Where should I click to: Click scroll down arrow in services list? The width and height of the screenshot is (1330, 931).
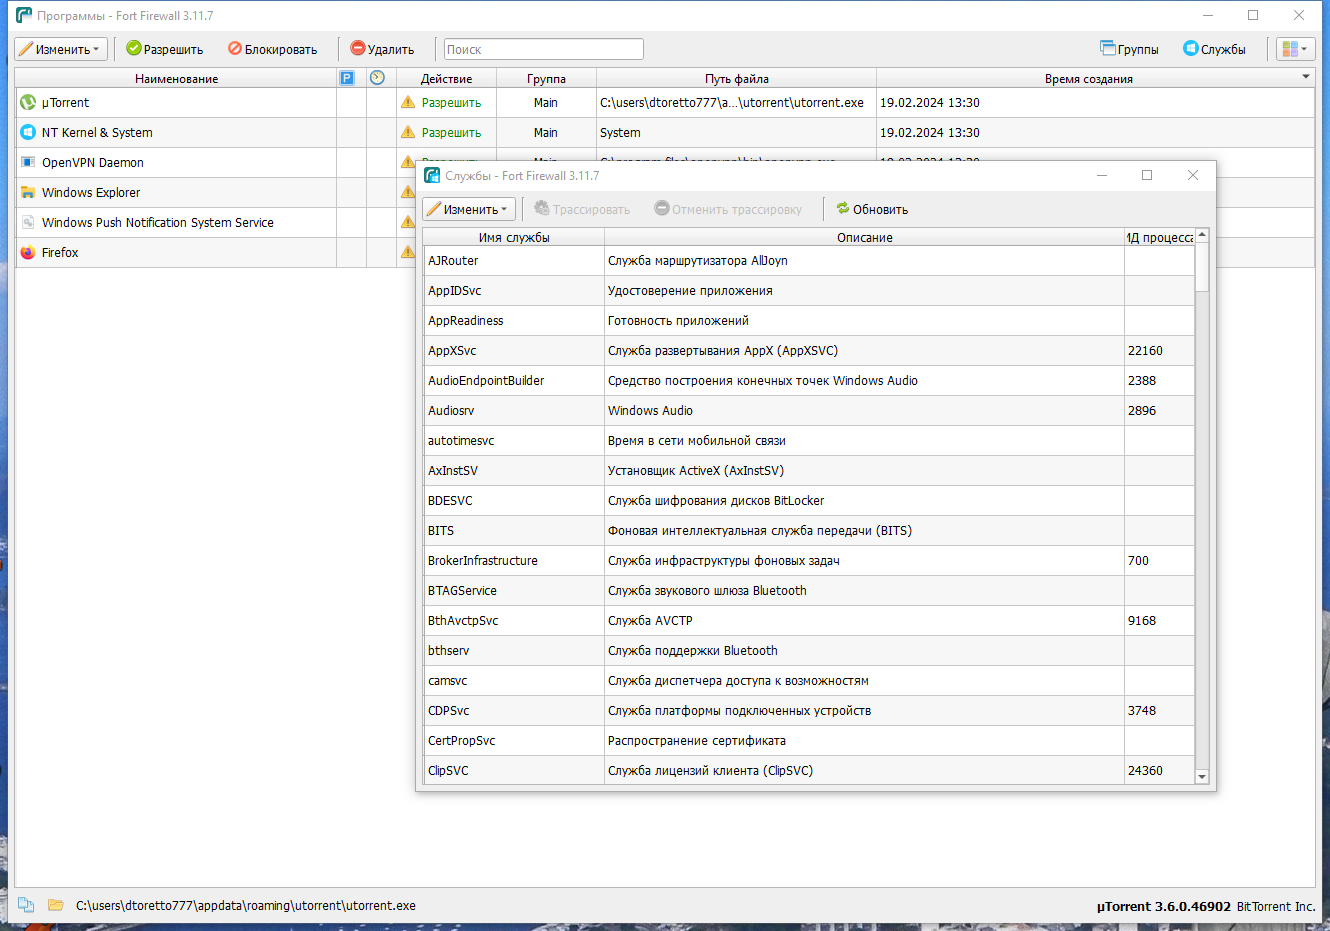[1202, 777]
